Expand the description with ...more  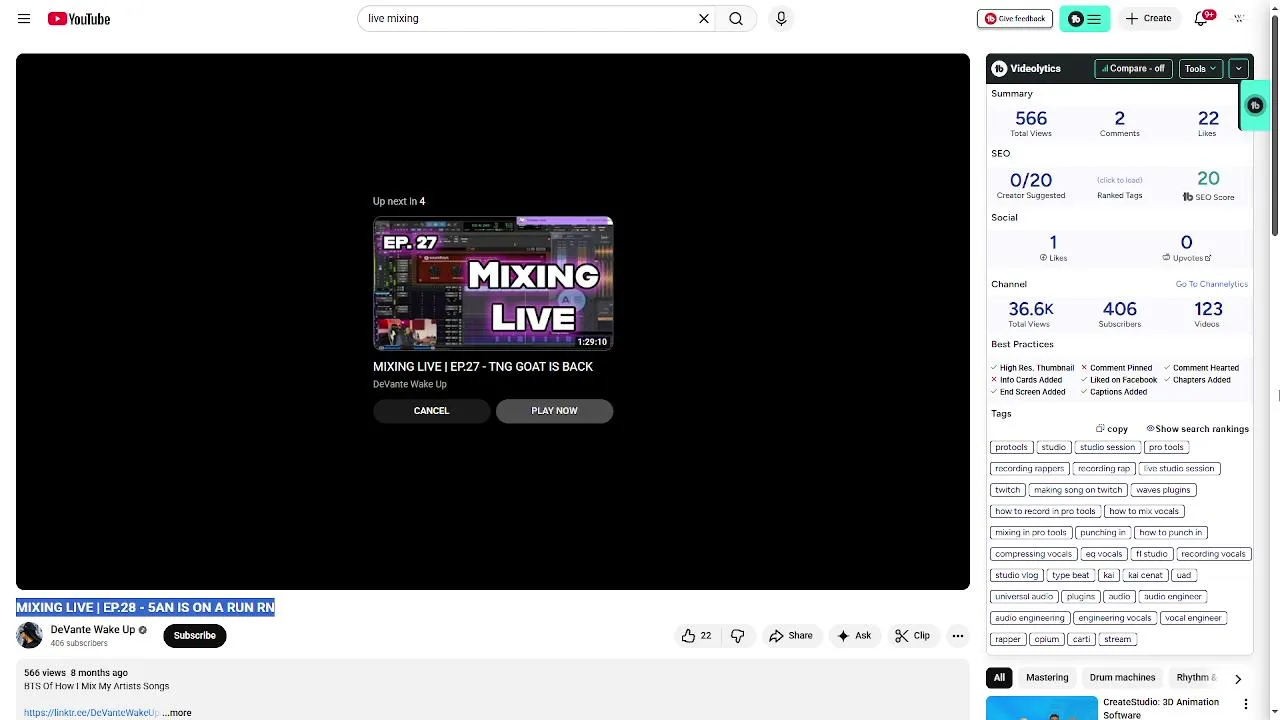tap(177, 713)
